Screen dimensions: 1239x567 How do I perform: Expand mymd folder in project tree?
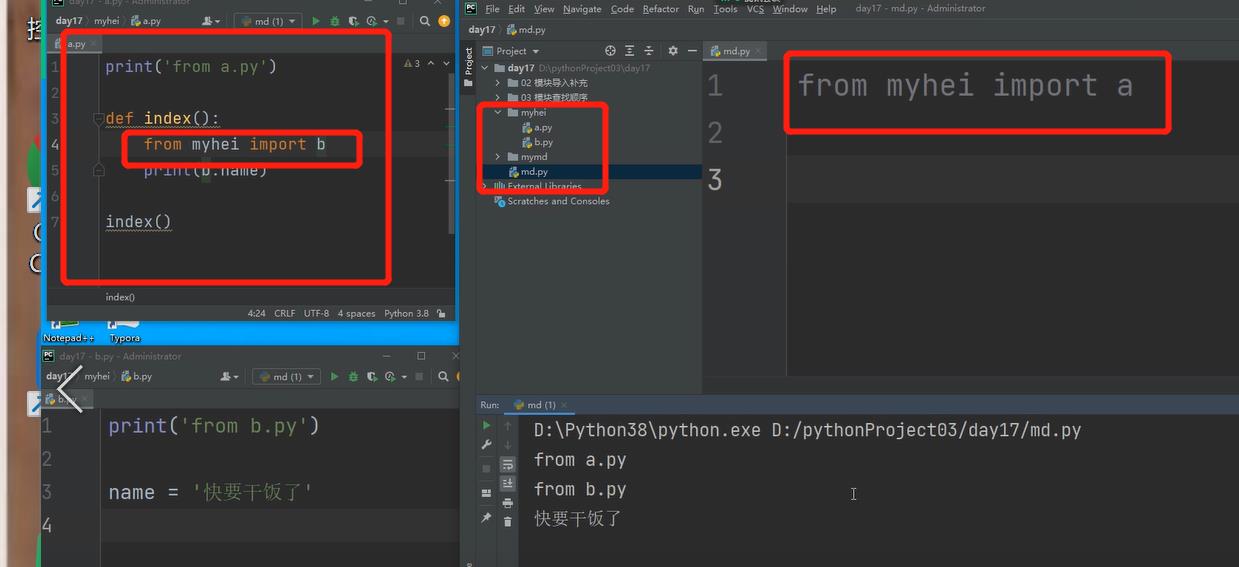click(x=499, y=157)
